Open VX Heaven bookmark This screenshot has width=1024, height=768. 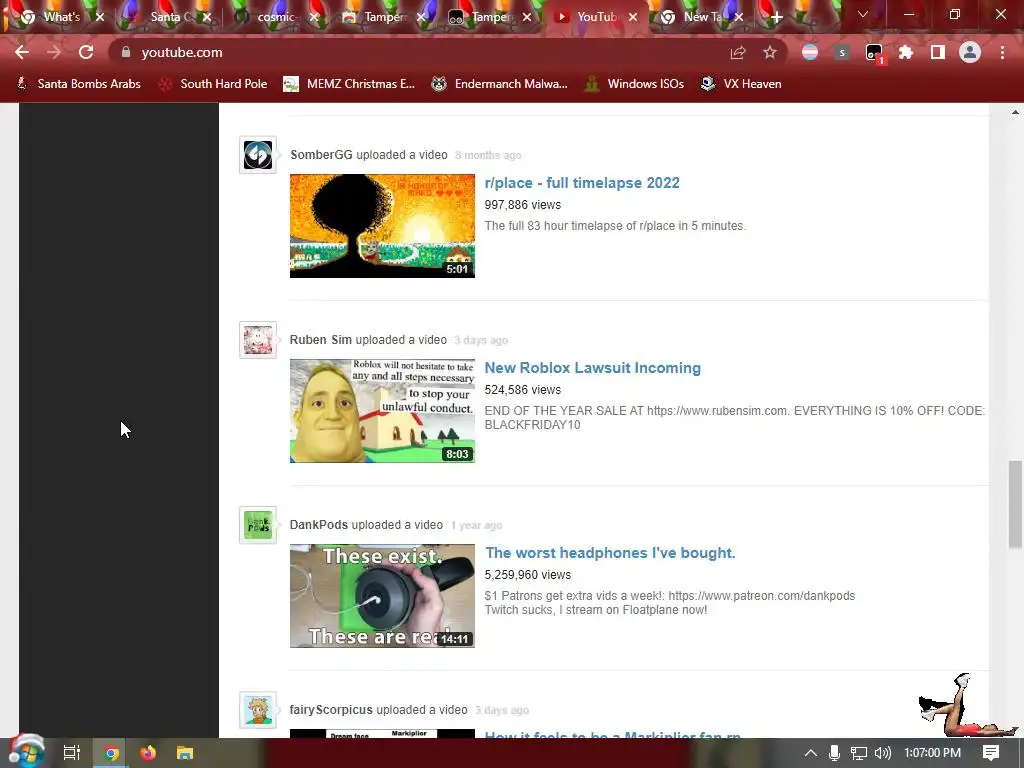click(x=741, y=84)
